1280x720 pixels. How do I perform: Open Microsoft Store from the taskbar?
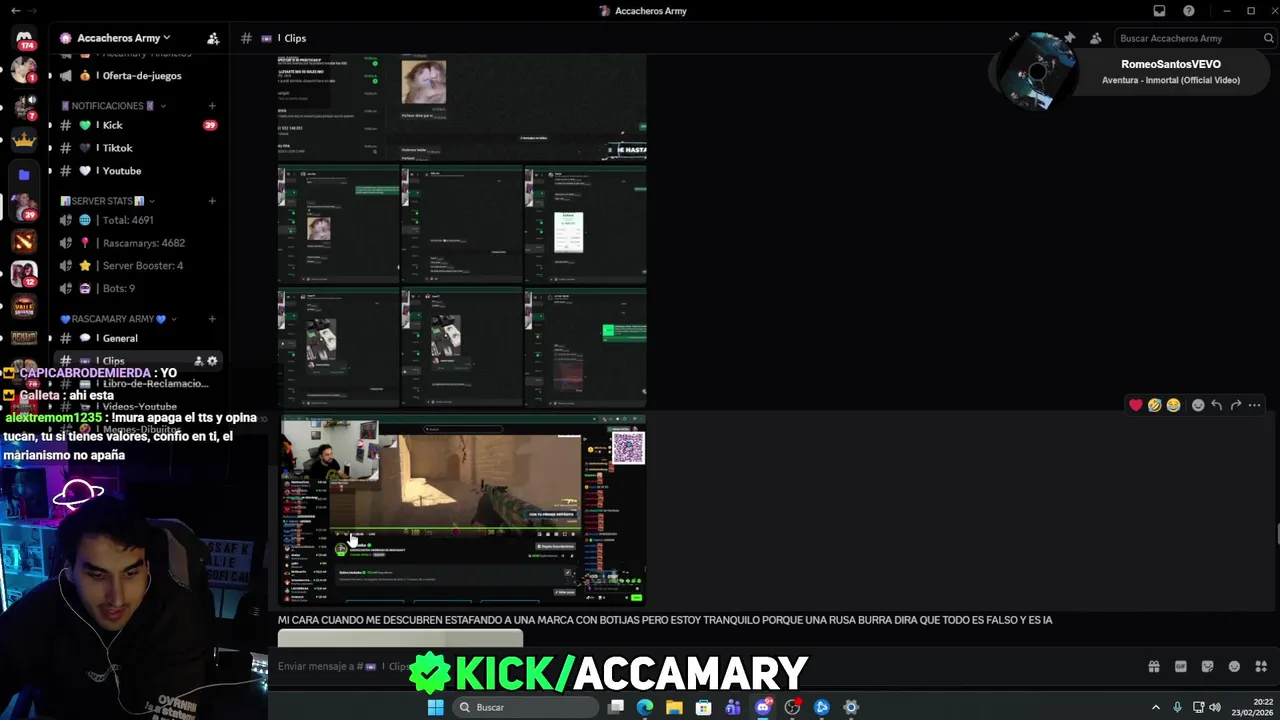click(704, 707)
